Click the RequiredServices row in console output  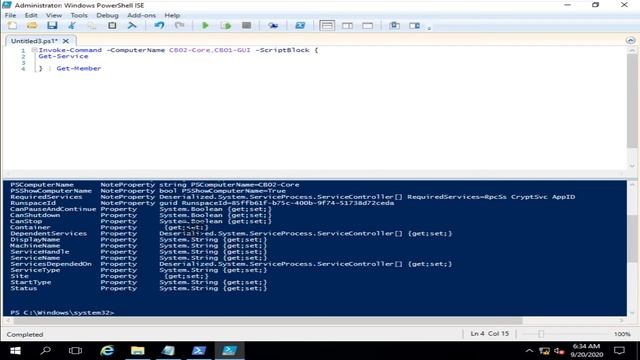[293, 197]
